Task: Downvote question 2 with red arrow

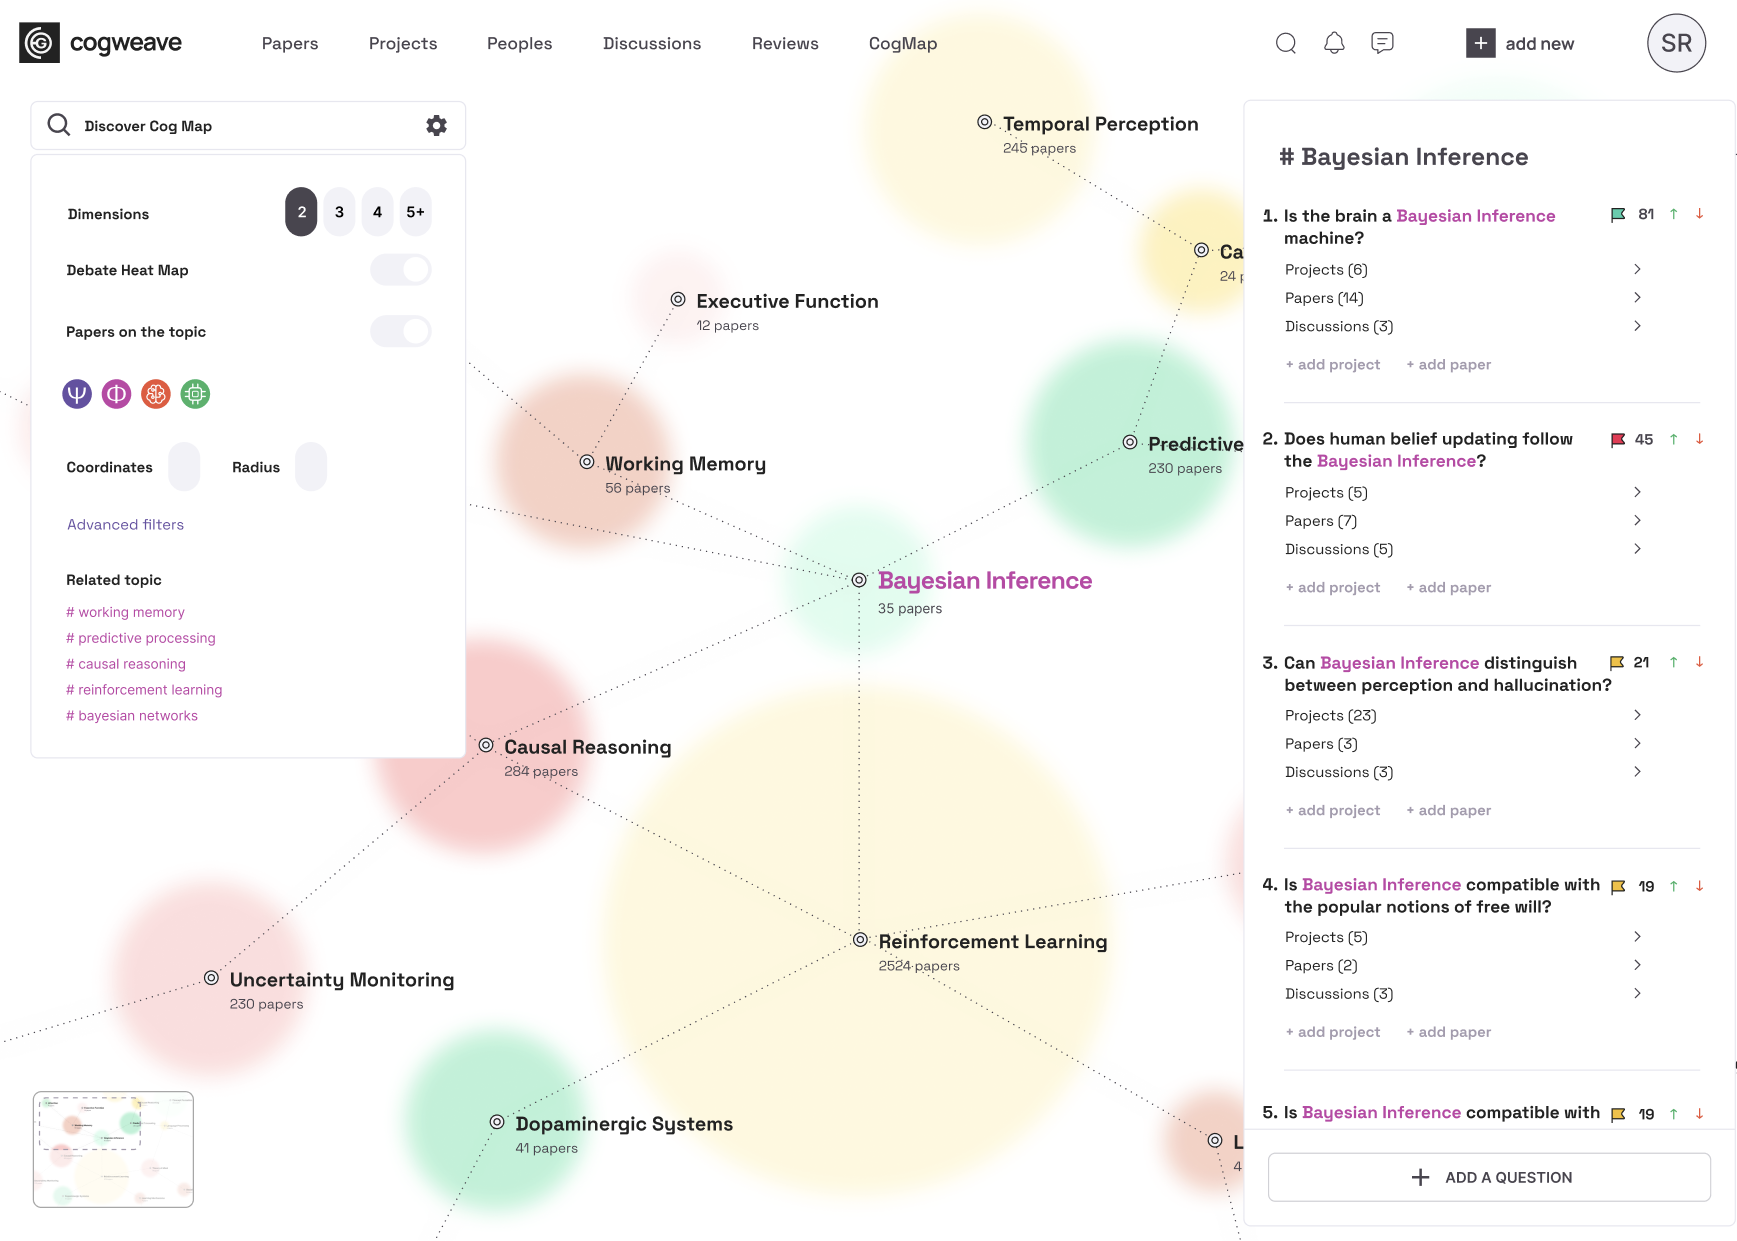Action: [x=1699, y=439]
